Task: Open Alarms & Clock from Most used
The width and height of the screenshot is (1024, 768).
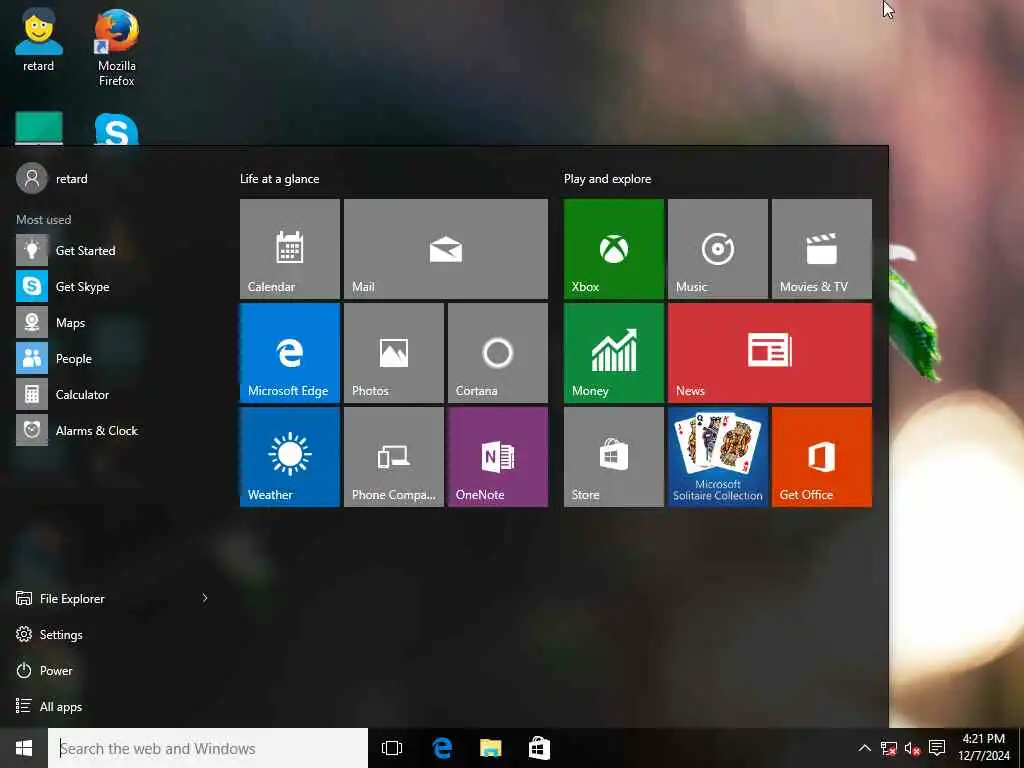Action: pos(111,430)
